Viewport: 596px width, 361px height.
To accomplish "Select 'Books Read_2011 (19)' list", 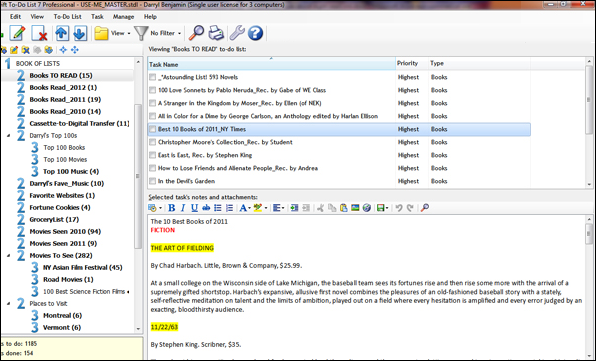I will (65, 99).
